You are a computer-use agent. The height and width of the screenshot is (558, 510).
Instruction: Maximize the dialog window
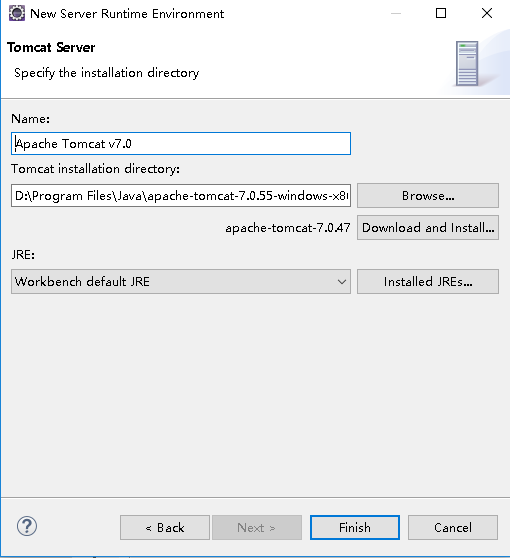pos(441,14)
